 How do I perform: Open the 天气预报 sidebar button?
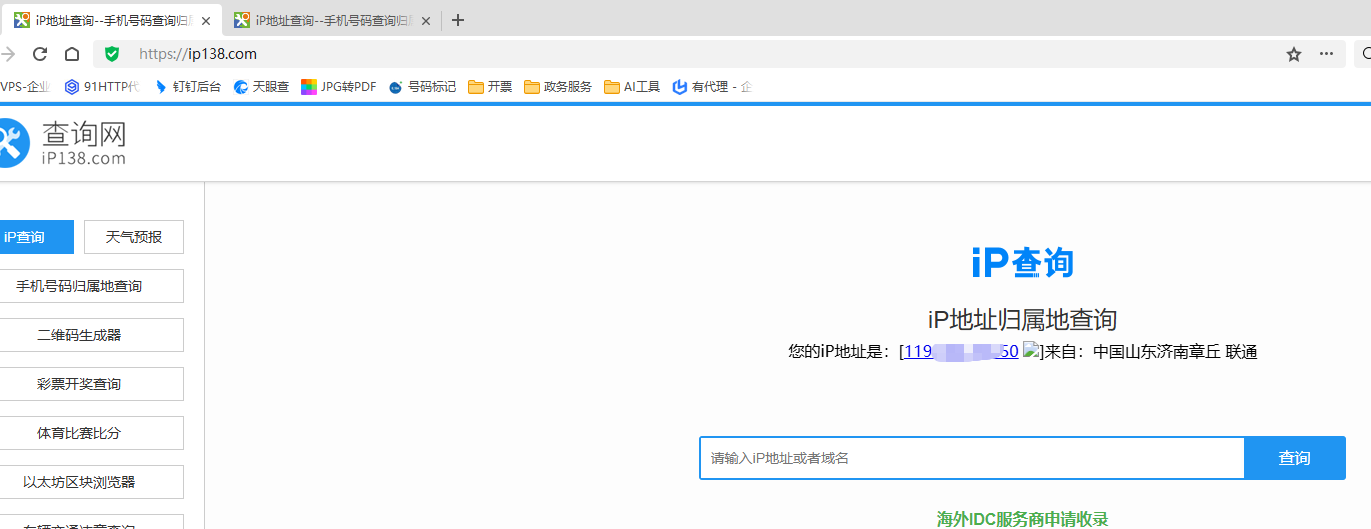134,237
